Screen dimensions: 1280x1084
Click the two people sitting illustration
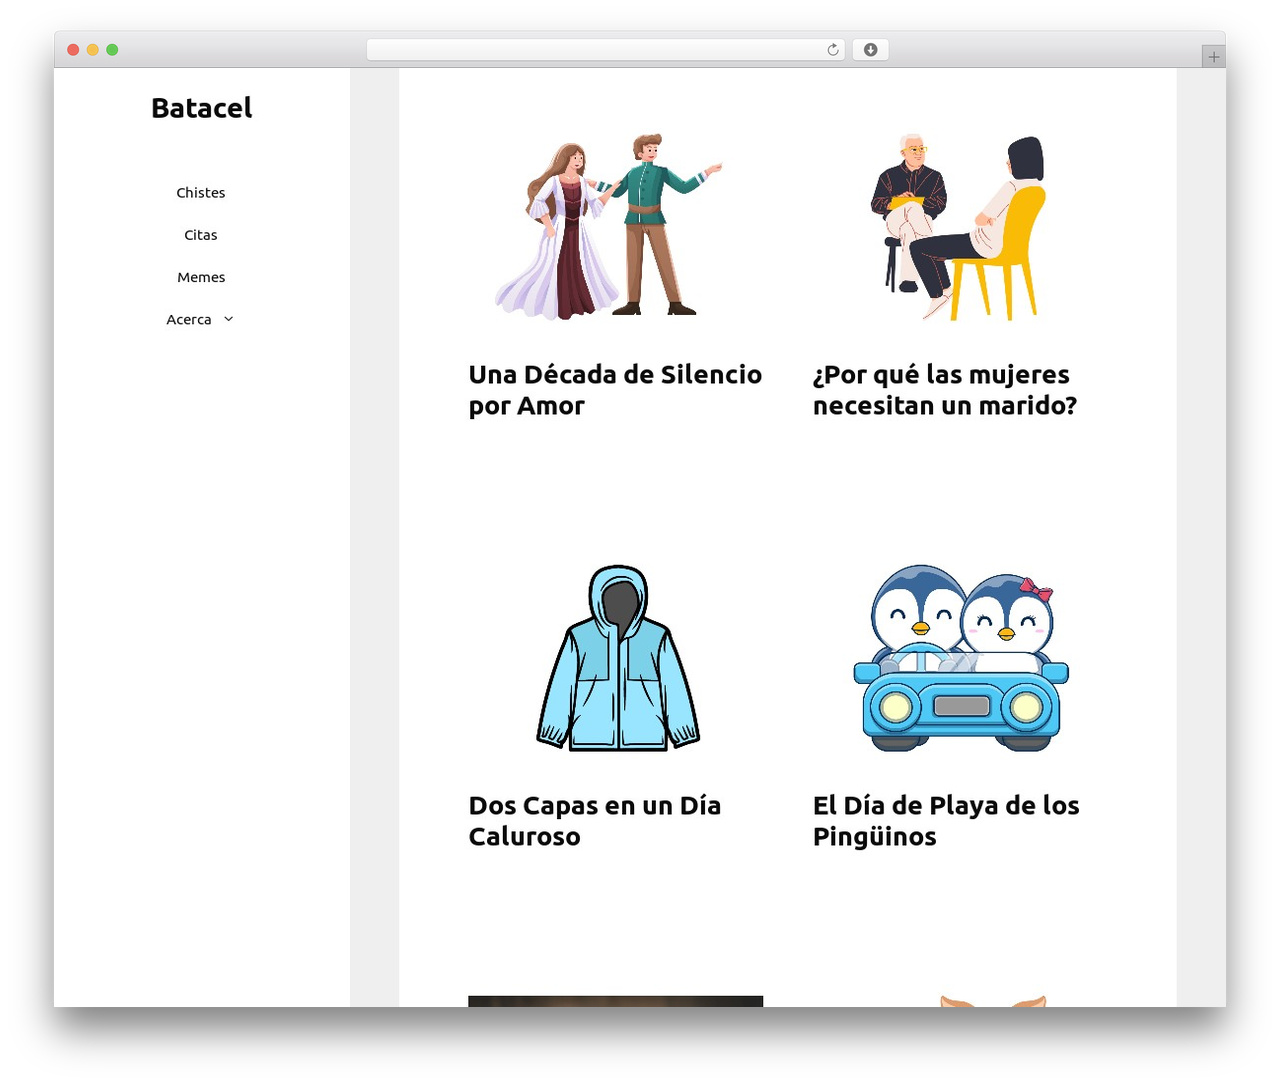[x=958, y=228]
